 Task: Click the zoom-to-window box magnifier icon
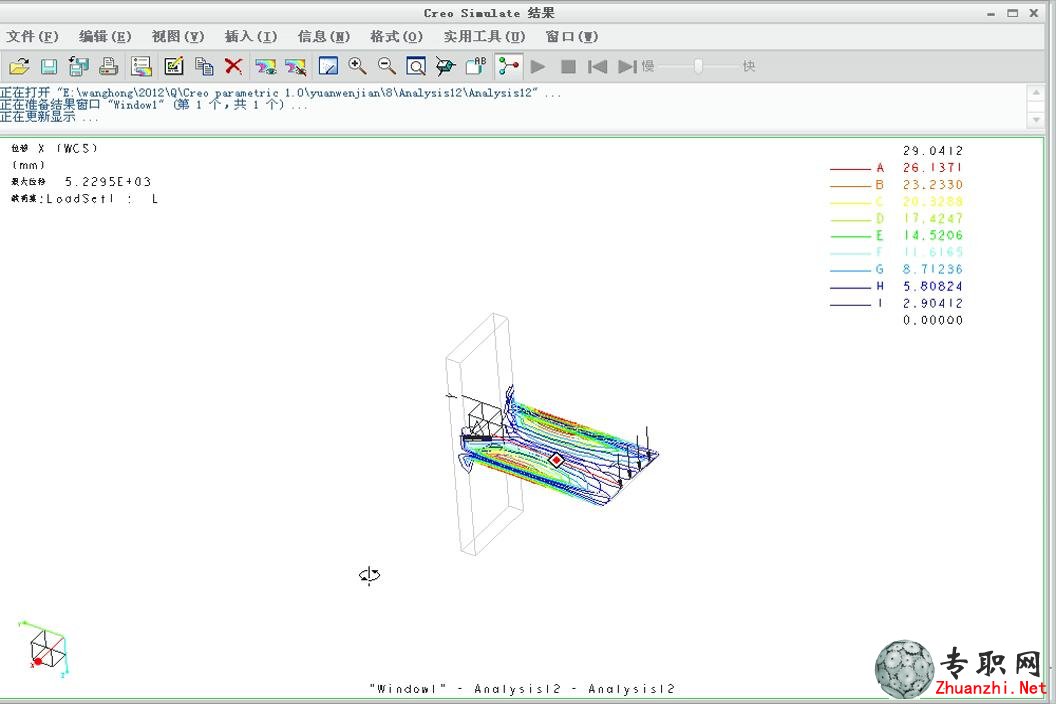pyautogui.click(x=416, y=66)
